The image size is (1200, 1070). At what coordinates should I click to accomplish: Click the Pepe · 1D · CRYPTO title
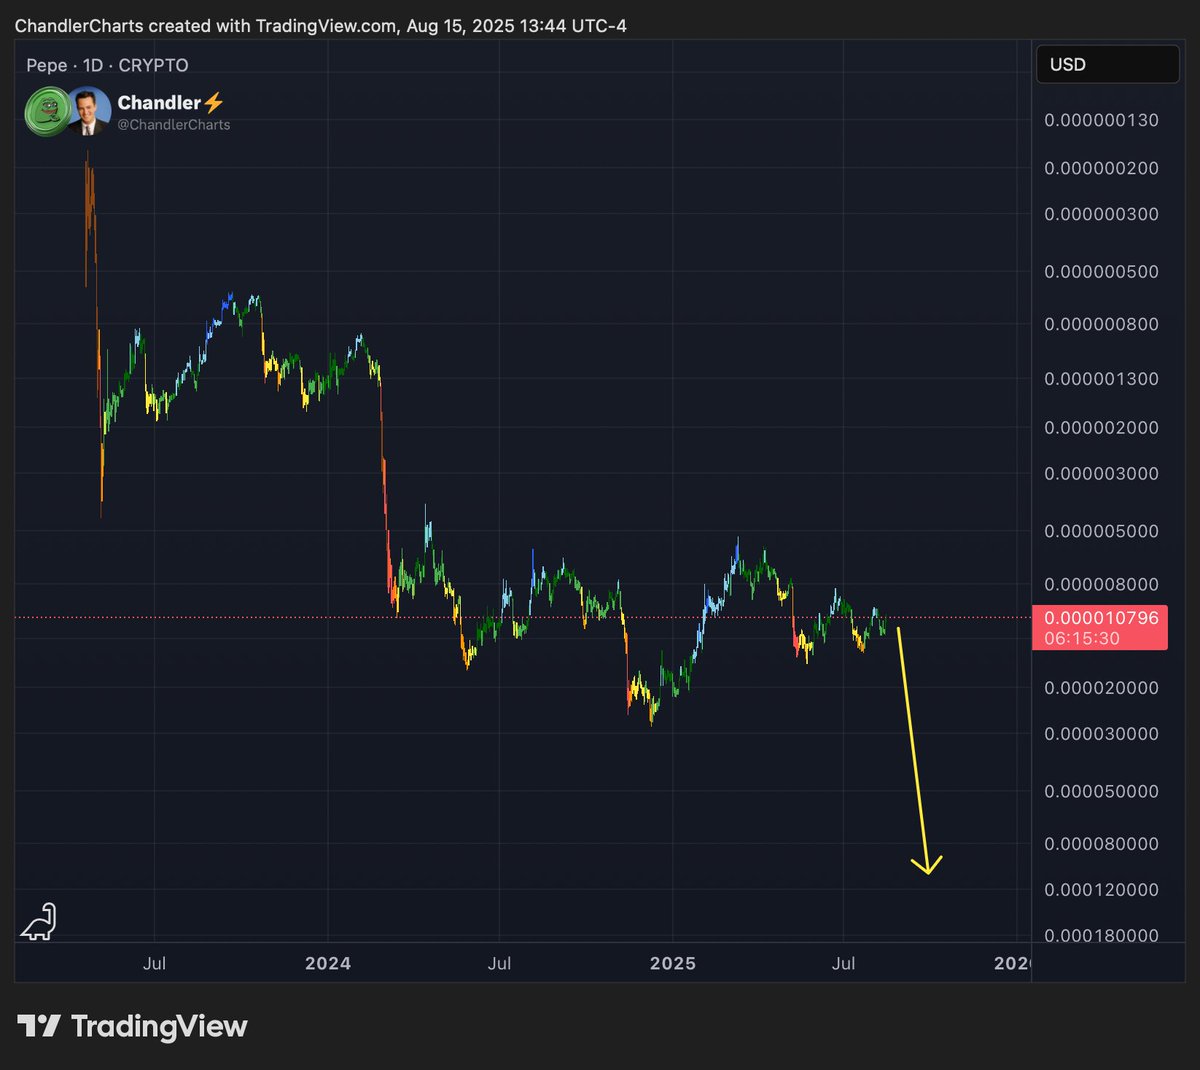(107, 65)
